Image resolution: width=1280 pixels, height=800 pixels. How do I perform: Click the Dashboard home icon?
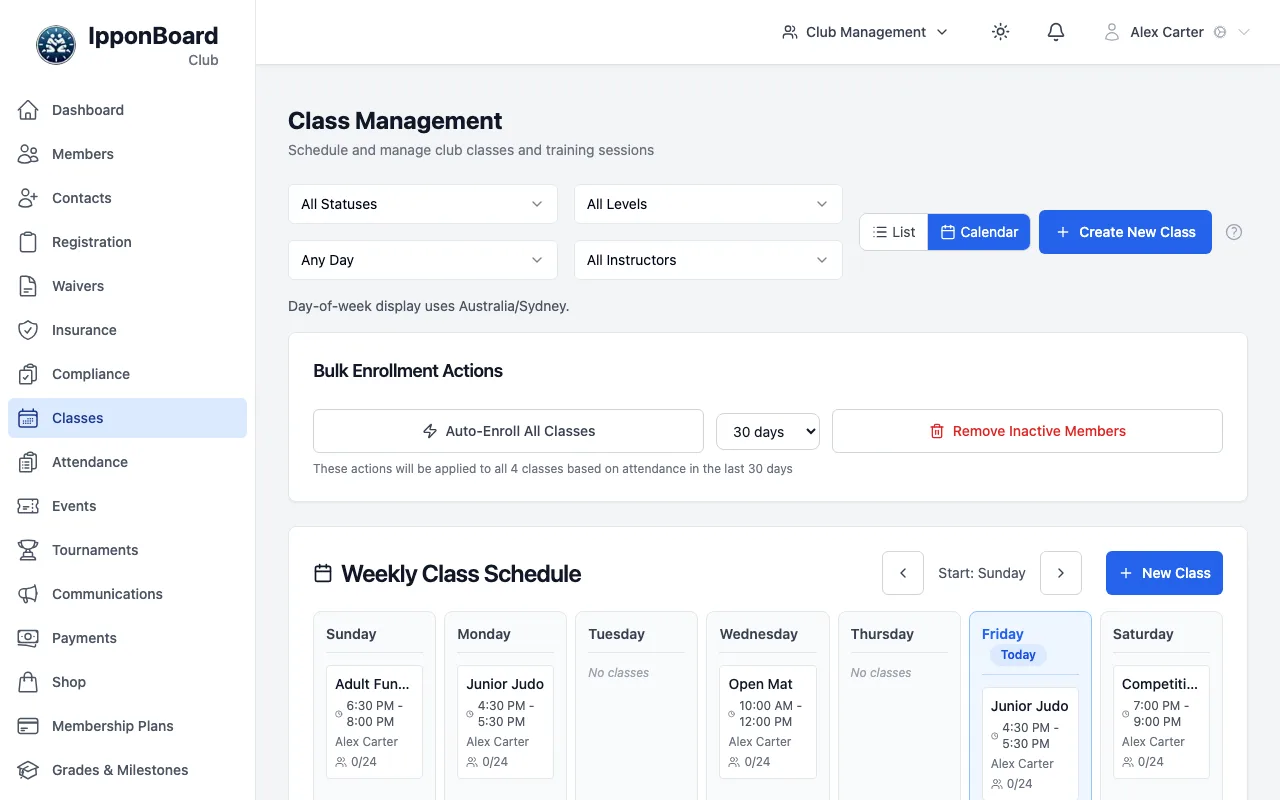coord(28,110)
